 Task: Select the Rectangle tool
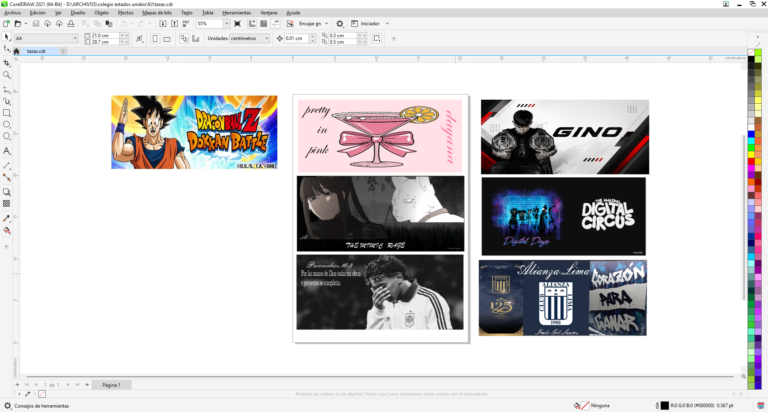pyautogui.click(x=6, y=113)
